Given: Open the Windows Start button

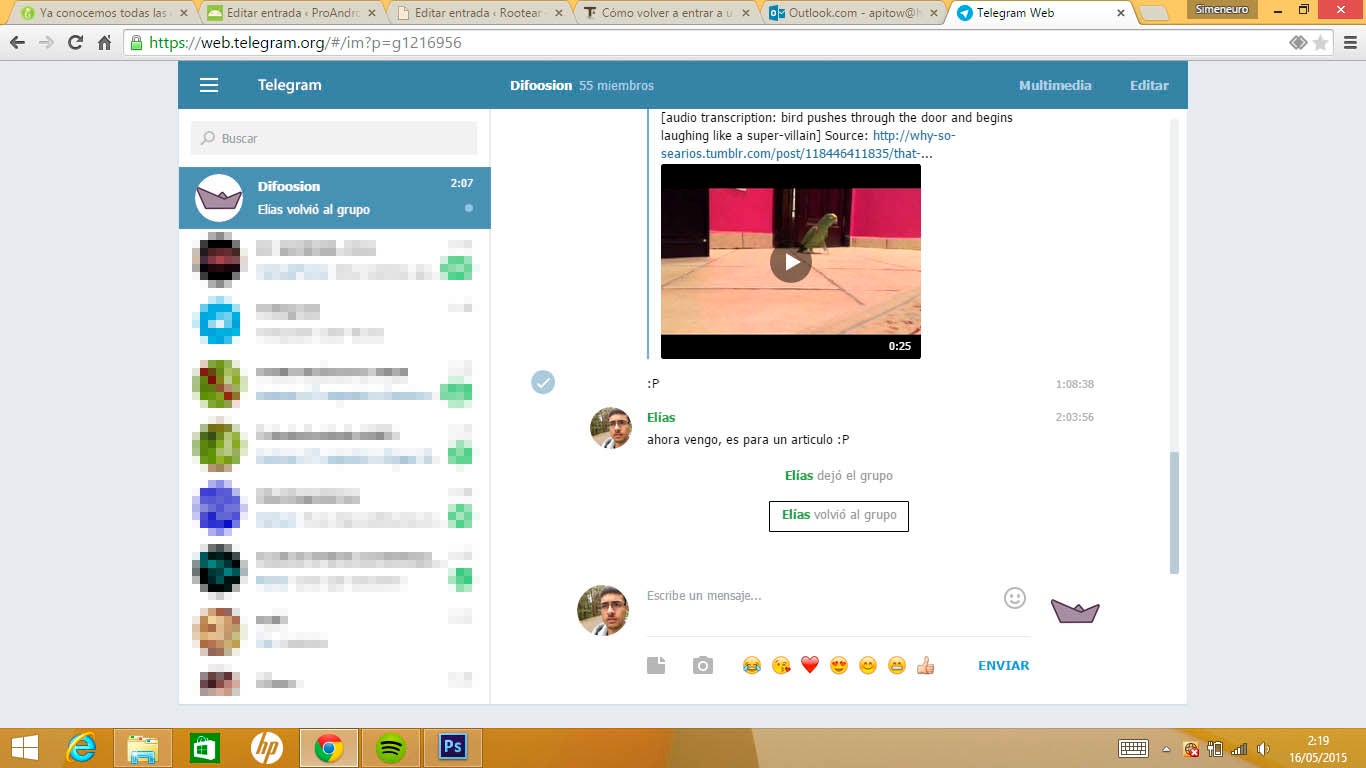Looking at the screenshot, I should coord(24,748).
